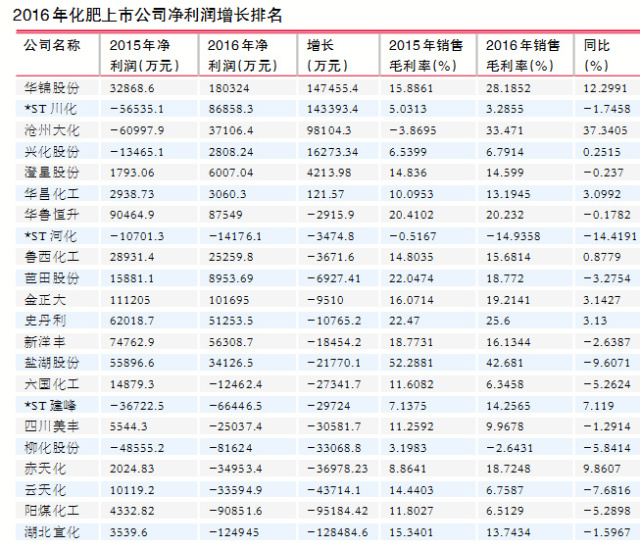
Task: Select the 公司名称 column header
Action: (x=52, y=45)
